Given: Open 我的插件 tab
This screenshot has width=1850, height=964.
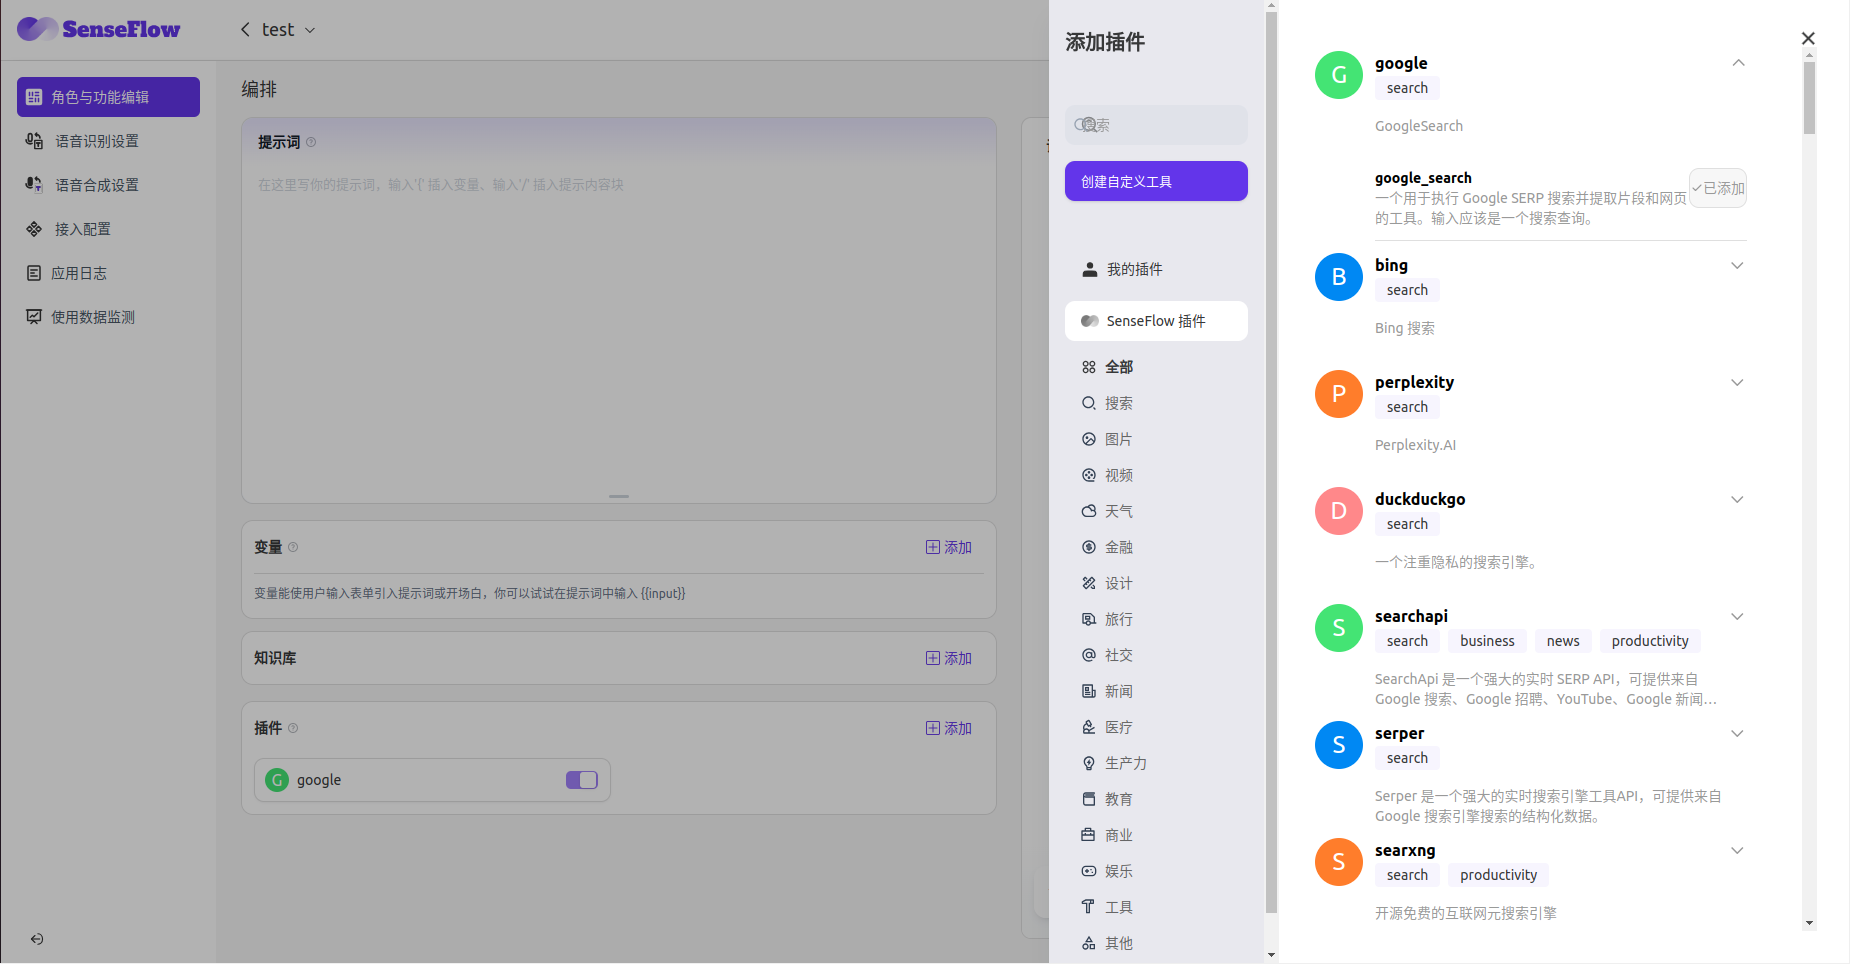Looking at the screenshot, I should point(1156,269).
